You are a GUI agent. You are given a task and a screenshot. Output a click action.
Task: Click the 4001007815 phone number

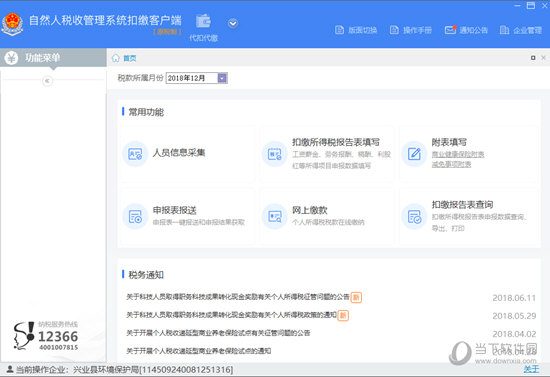pos(59,348)
